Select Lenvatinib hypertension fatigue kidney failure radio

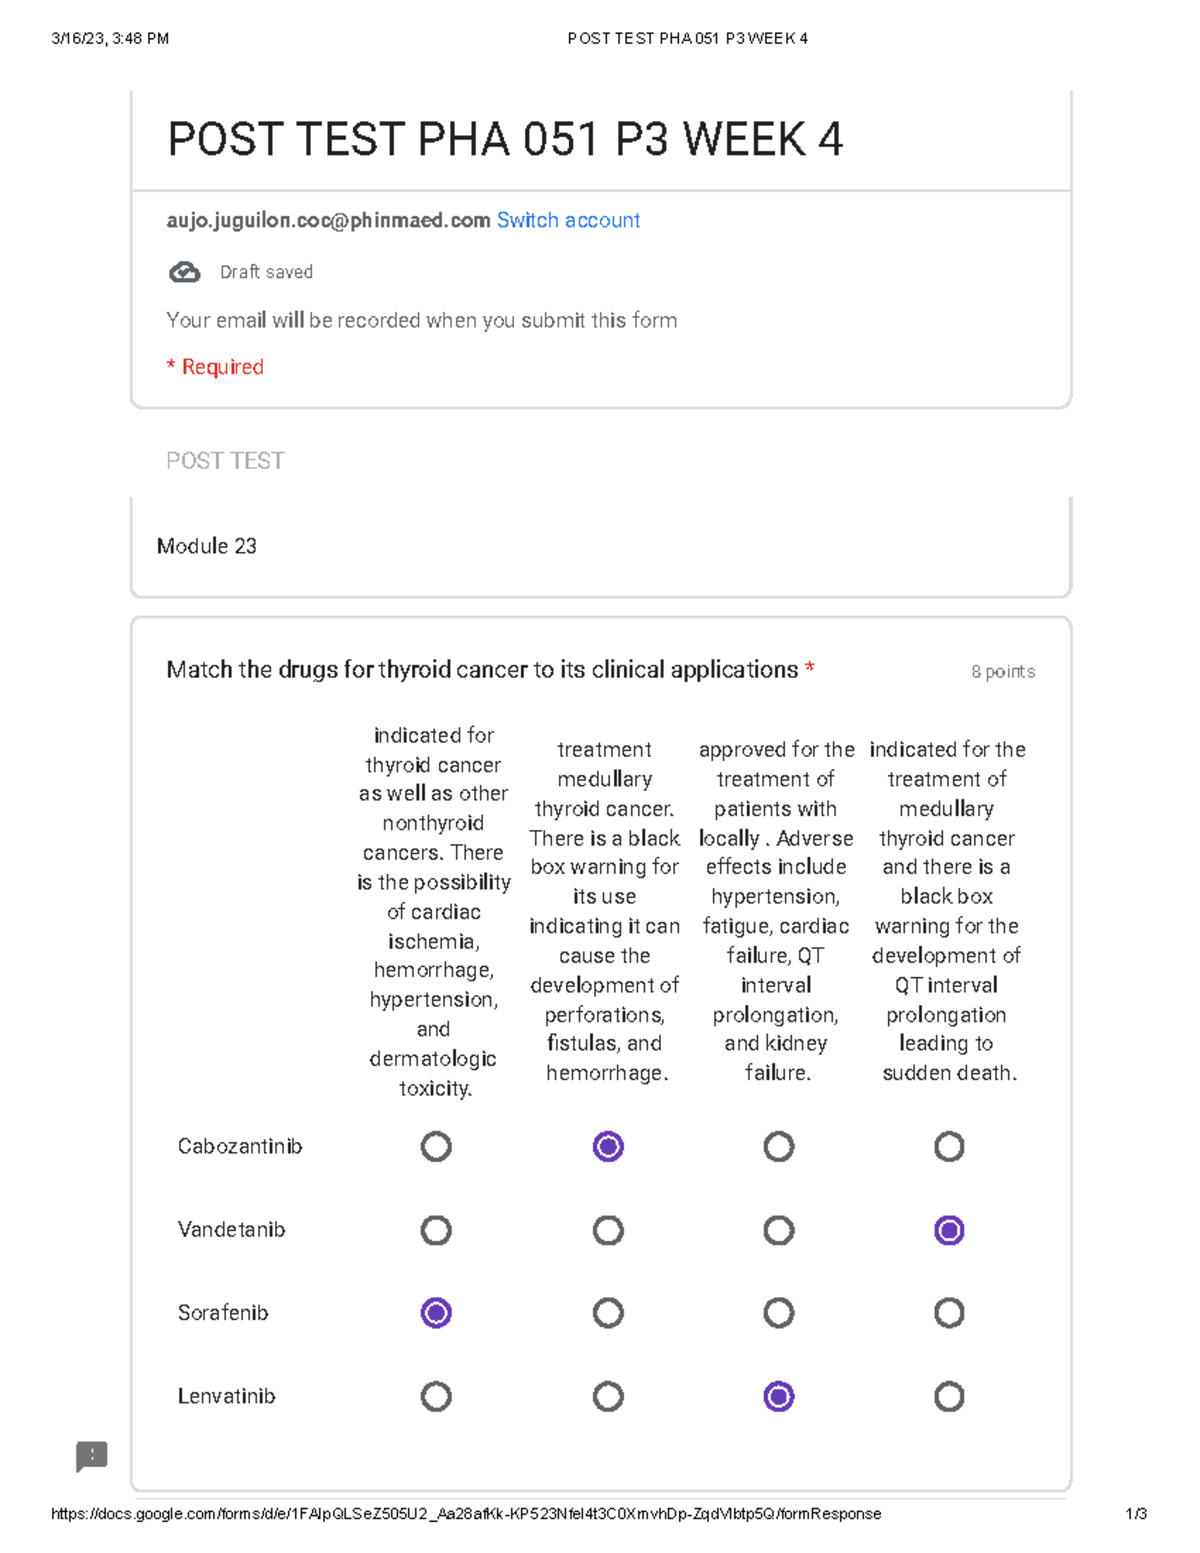coord(779,1396)
